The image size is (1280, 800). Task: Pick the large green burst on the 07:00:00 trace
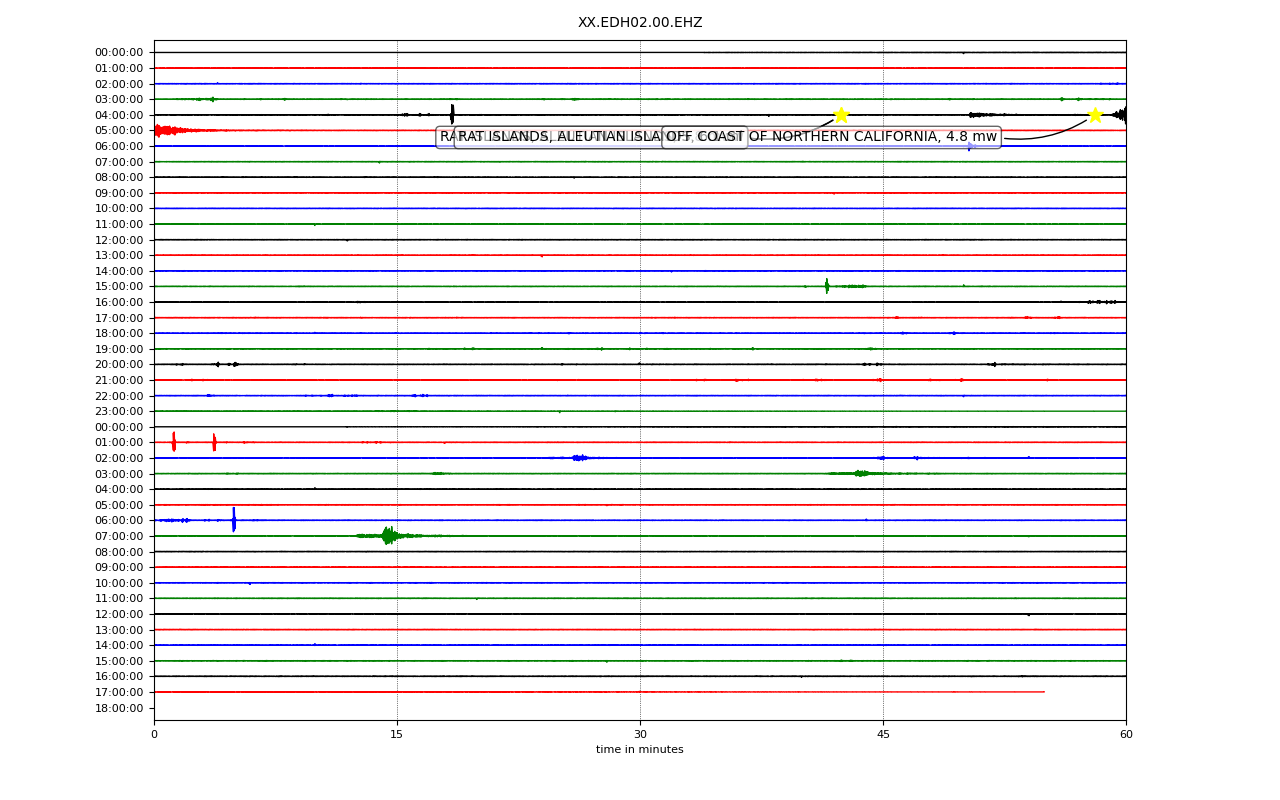pos(388,536)
